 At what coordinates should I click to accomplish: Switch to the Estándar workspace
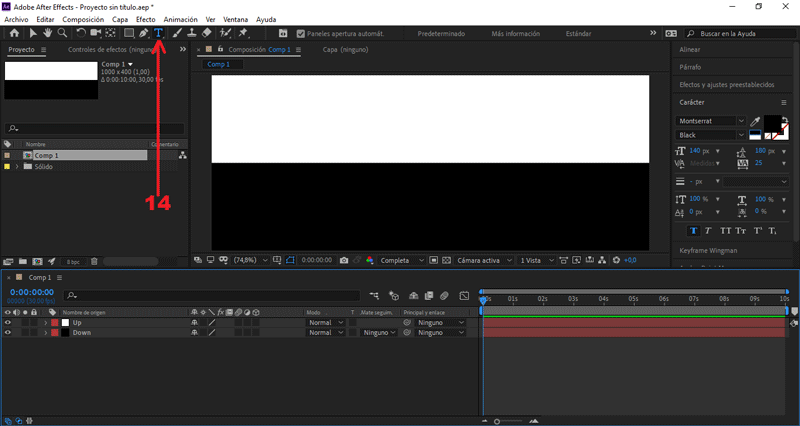[579, 34]
